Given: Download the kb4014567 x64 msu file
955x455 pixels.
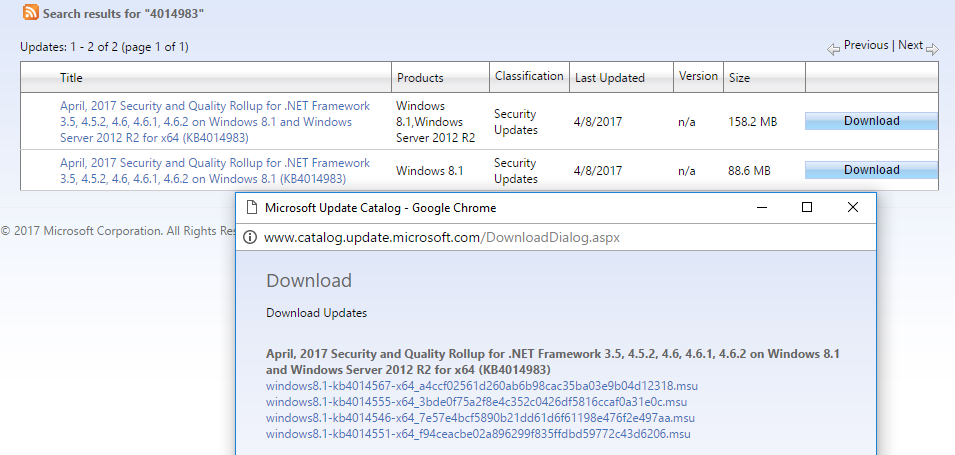Looking at the screenshot, I should (482, 386).
